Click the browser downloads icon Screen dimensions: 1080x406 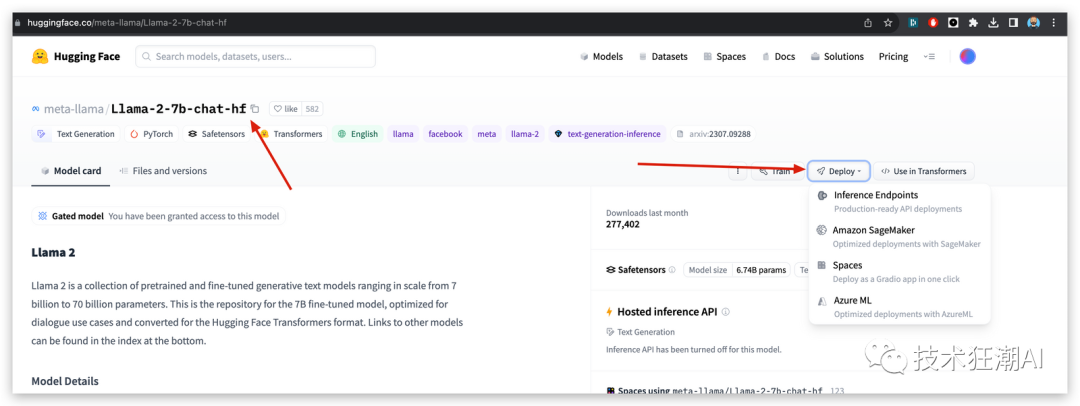coord(991,22)
